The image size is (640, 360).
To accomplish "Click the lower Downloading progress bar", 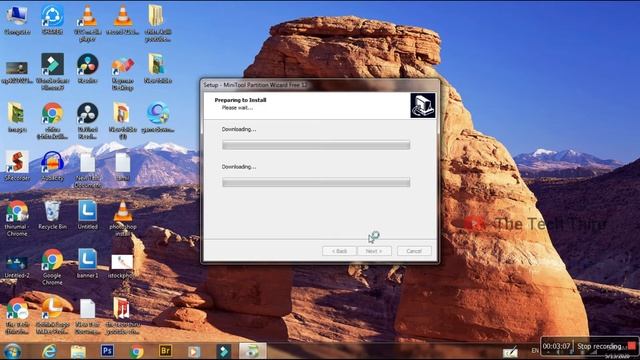I will (316, 182).
